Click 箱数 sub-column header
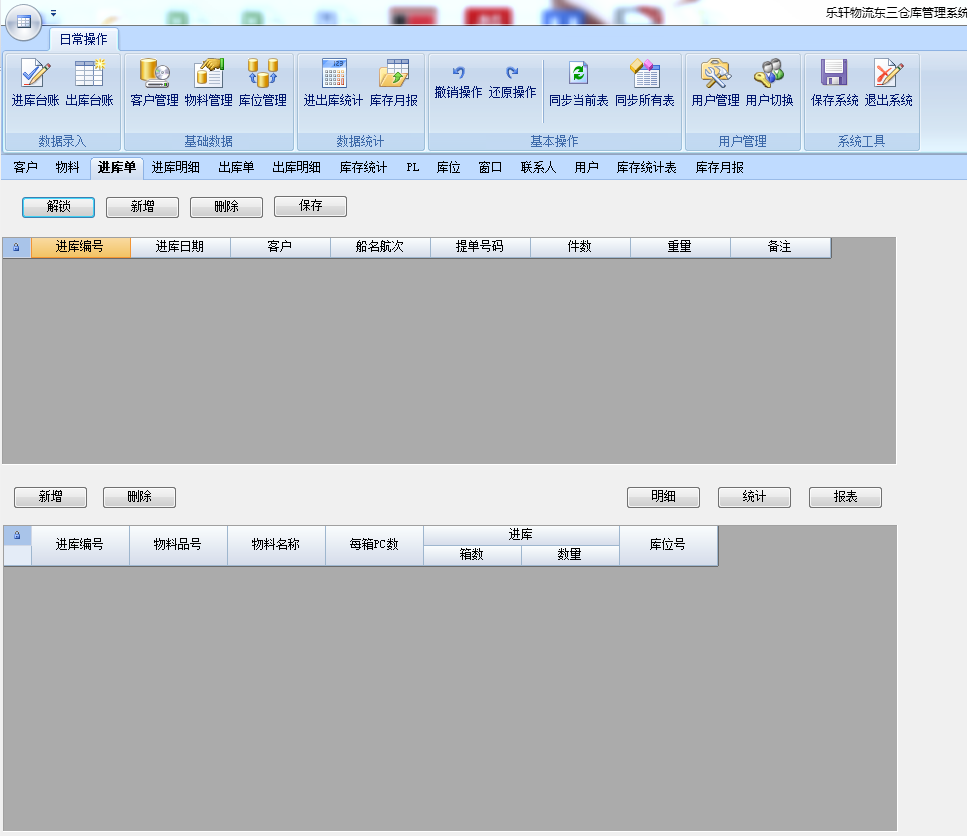This screenshot has width=967, height=836. click(472, 555)
